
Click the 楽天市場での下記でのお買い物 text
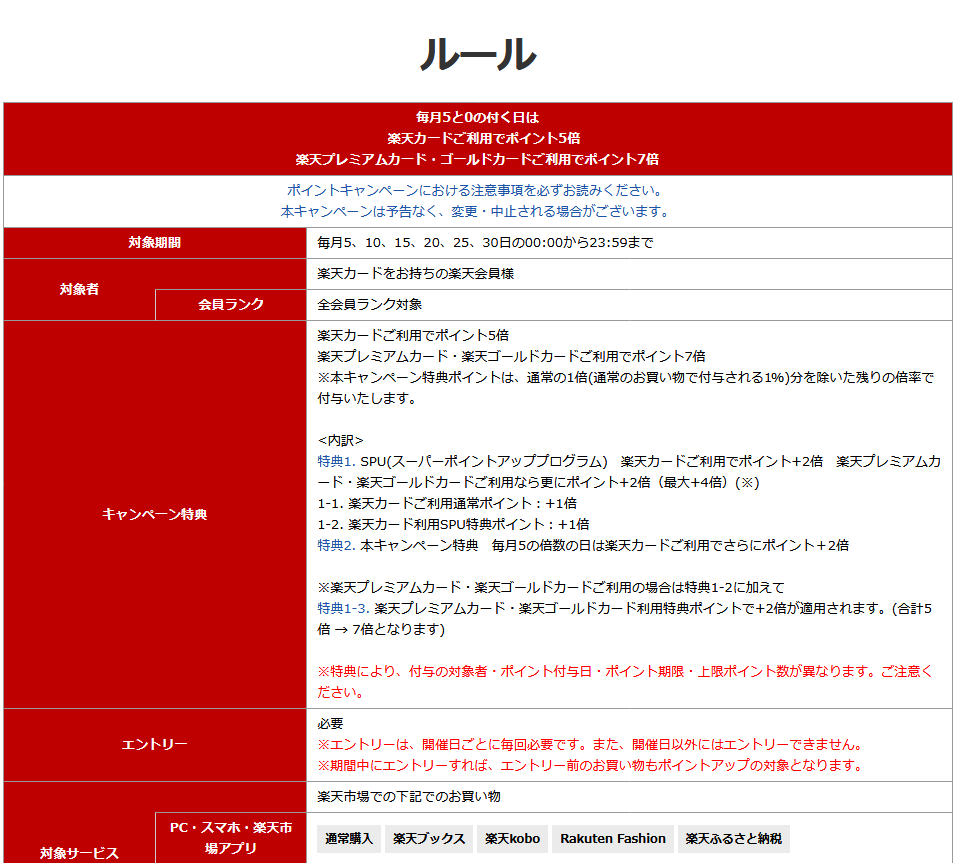coord(409,797)
